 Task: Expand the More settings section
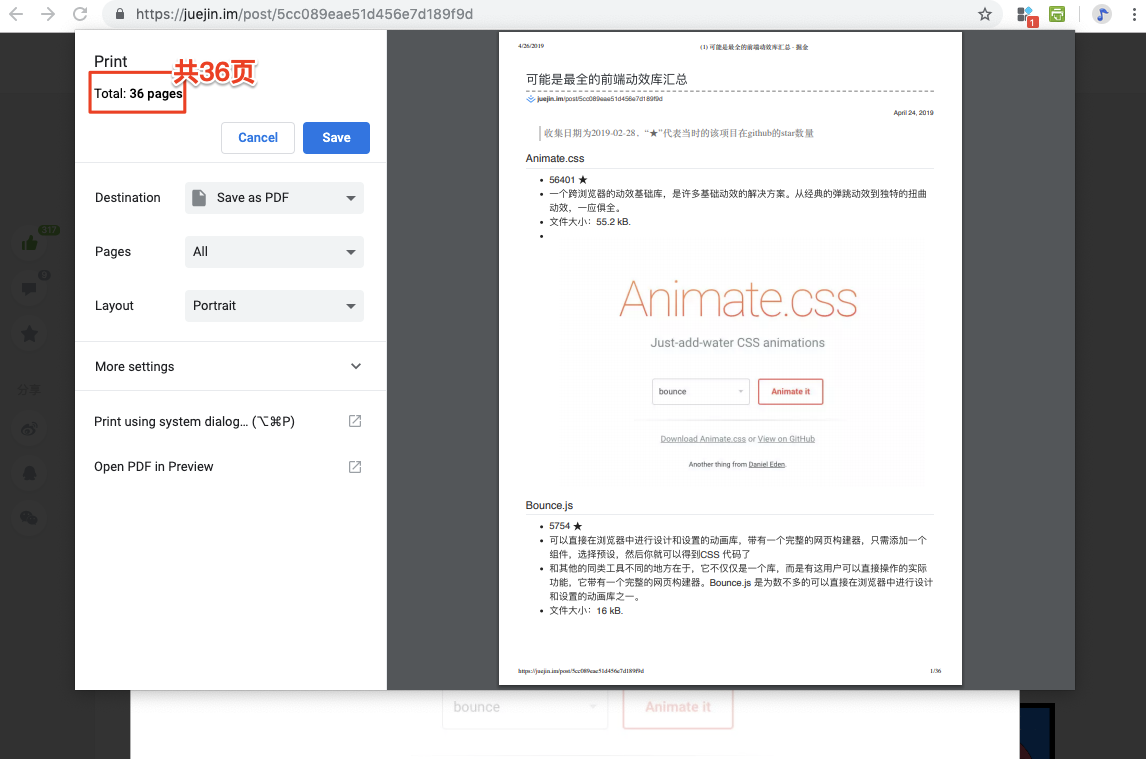coord(228,366)
